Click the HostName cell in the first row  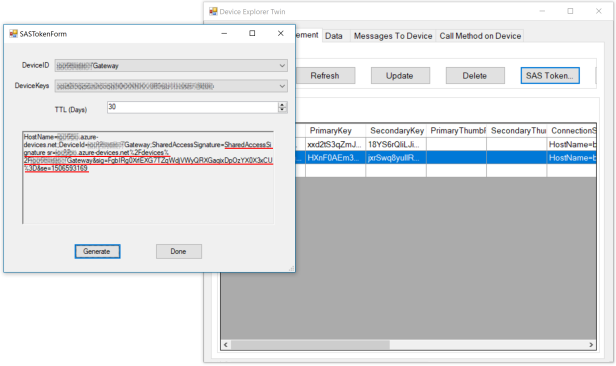(x=572, y=145)
